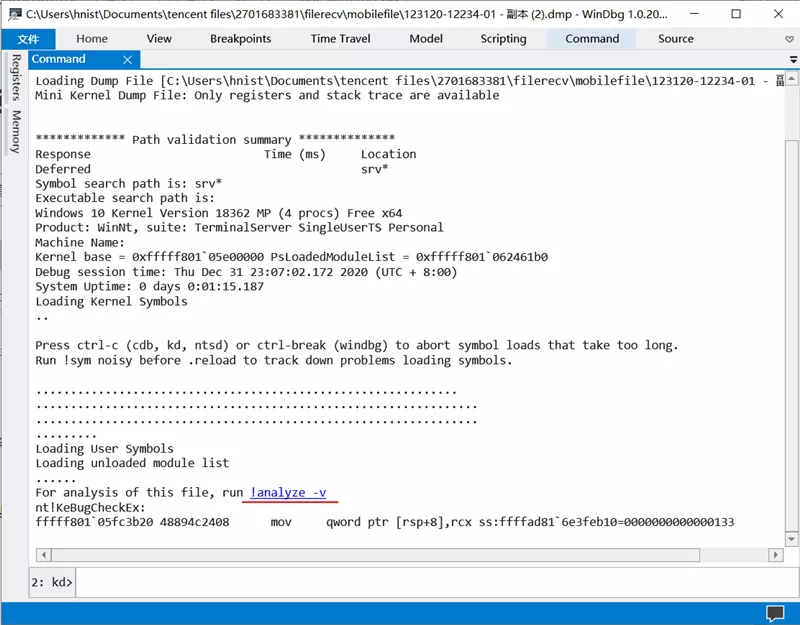This screenshot has width=800, height=625.
Task: Click the 'Press ctrl-c (cdb, kd, ntsd)' line
Action: [x=357, y=345]
